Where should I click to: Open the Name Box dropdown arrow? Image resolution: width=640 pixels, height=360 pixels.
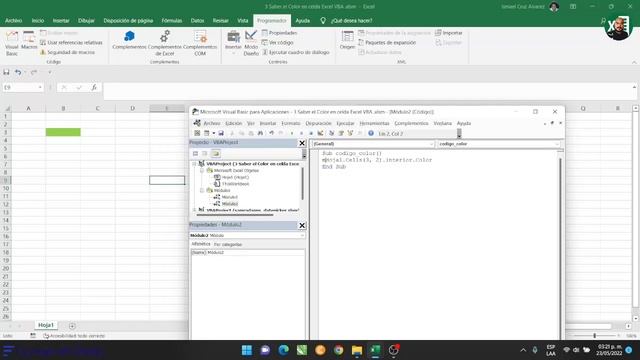pos(40,87)
